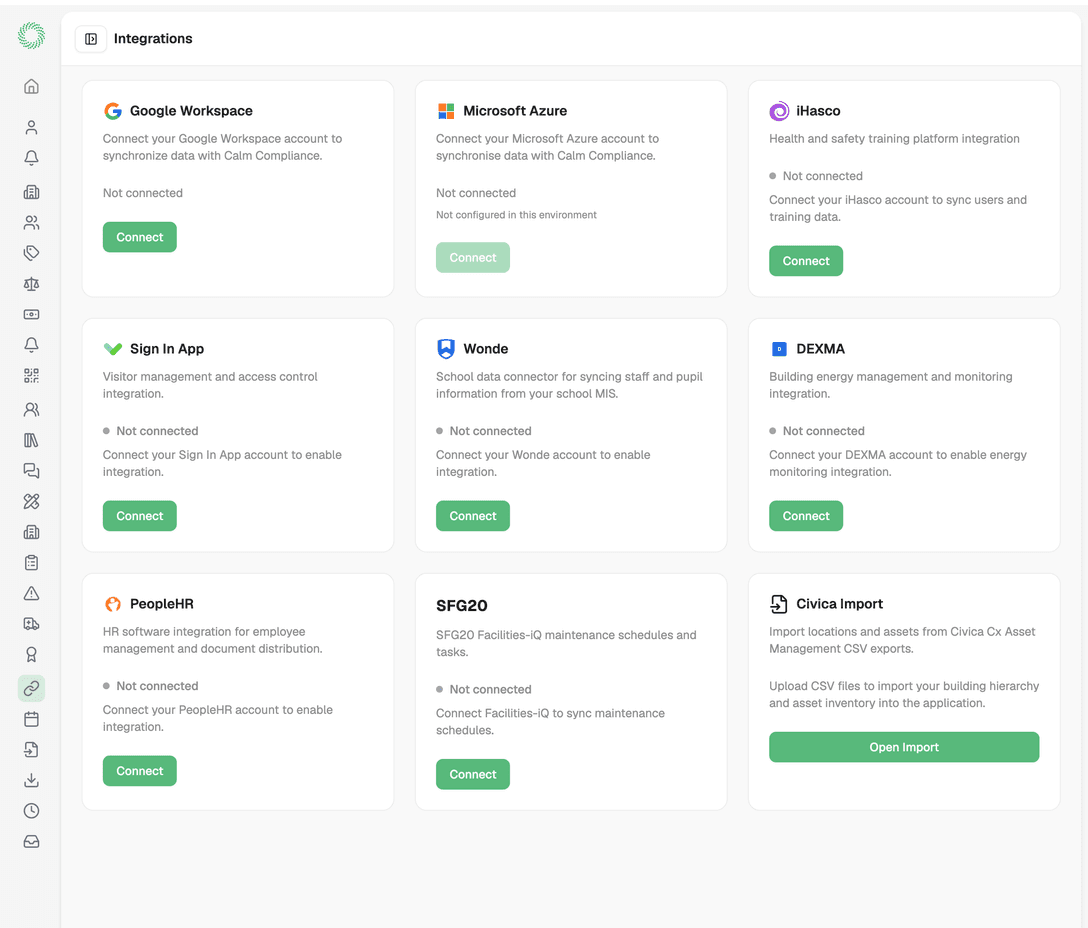The height and width of the screenshot is (928, 1088).
Task: Click the purple iHasco logo
Action: click(779, 111)
